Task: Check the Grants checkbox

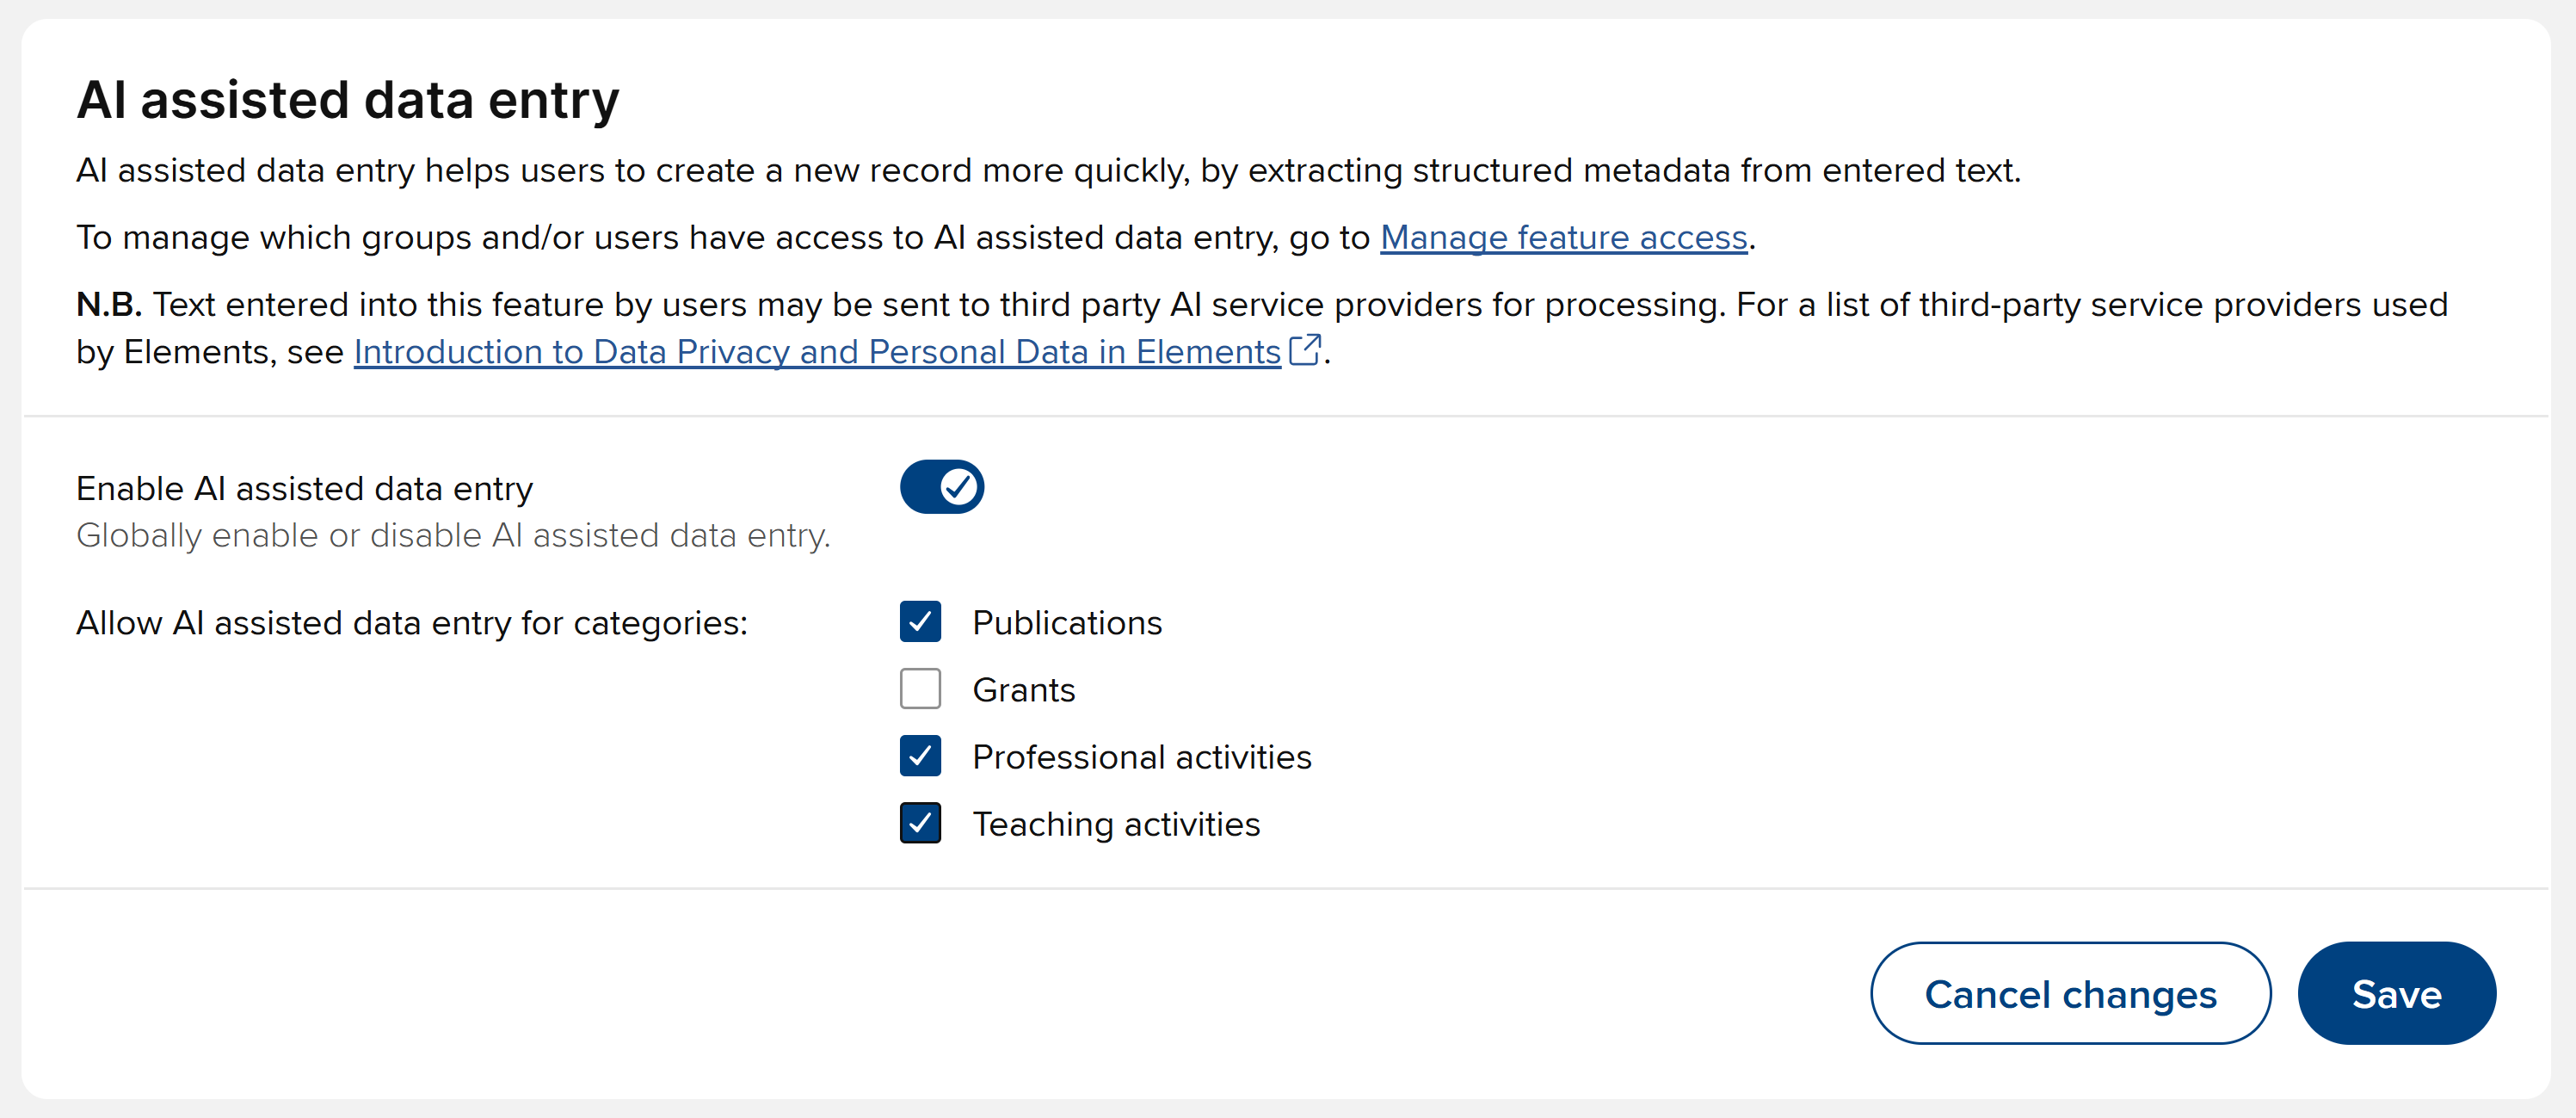Action: (x=920, y=689)
